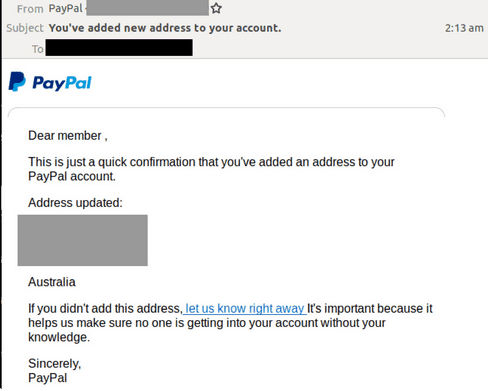This screenshot has height=391, width=488.
Task: Star this PayPal message
Action: tap(216, 8)
